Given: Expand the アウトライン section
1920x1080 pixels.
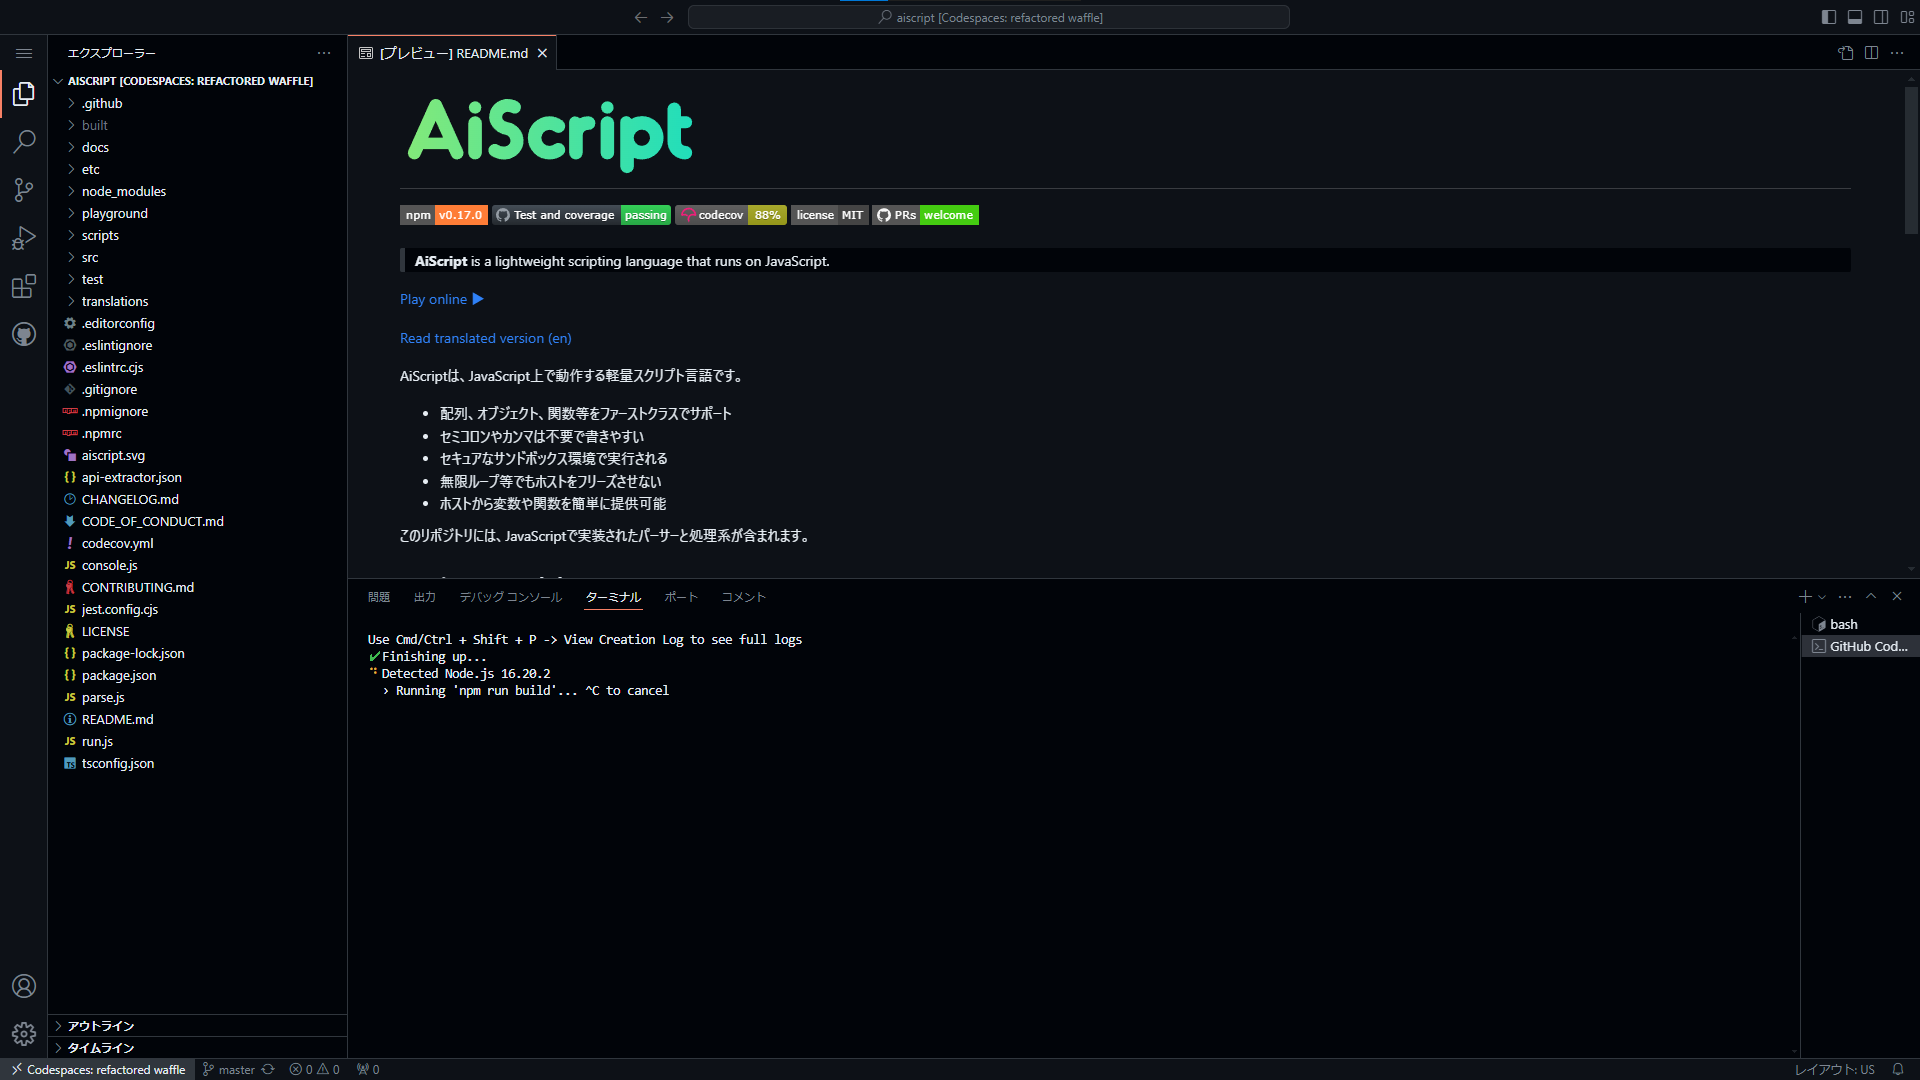Looking at the screenshot, I should [x=100, y=1026].
